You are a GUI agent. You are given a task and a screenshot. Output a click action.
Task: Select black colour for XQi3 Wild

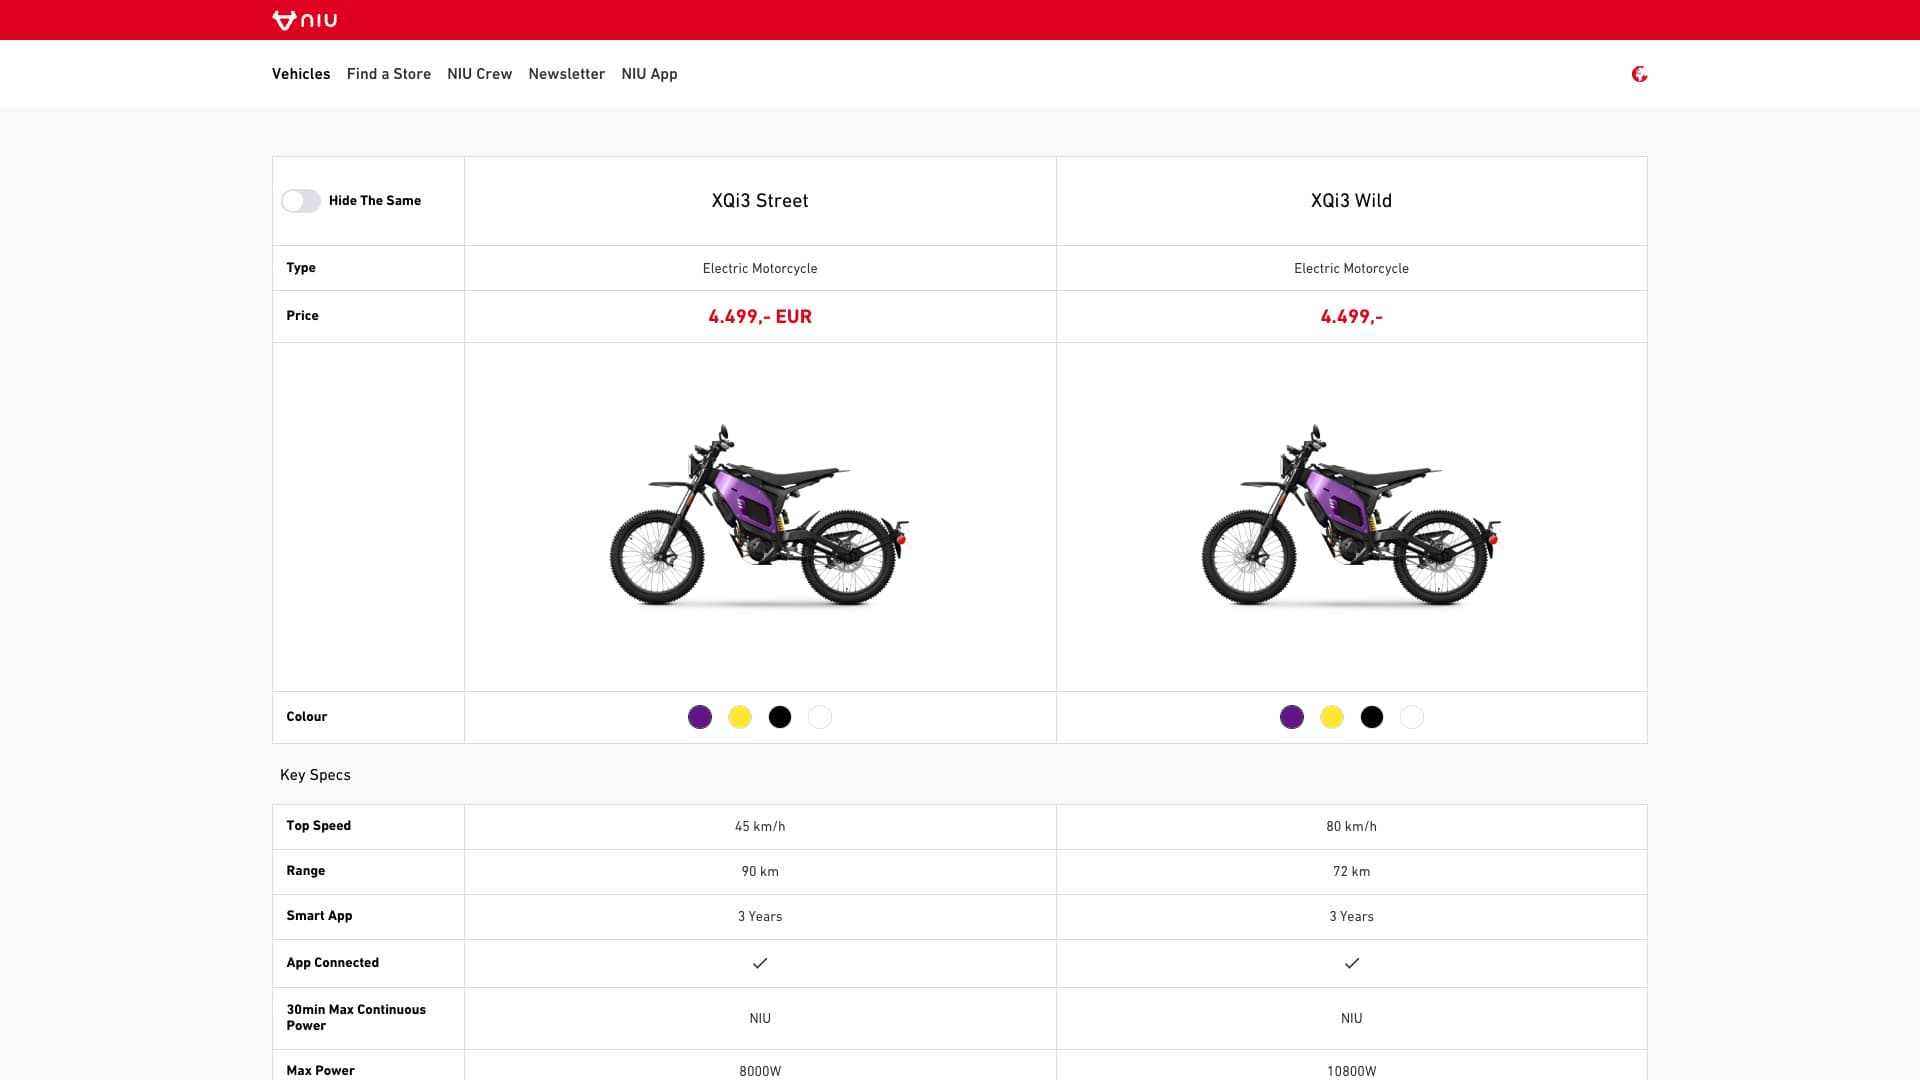click(1372, 717)
